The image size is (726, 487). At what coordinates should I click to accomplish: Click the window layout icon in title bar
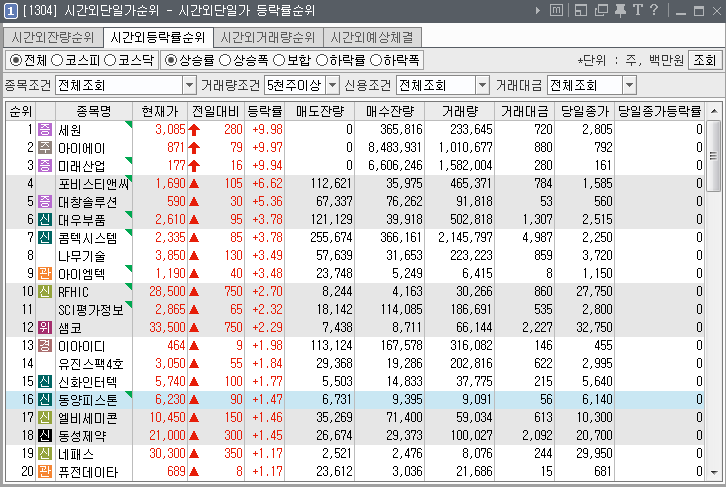(581, 10)
